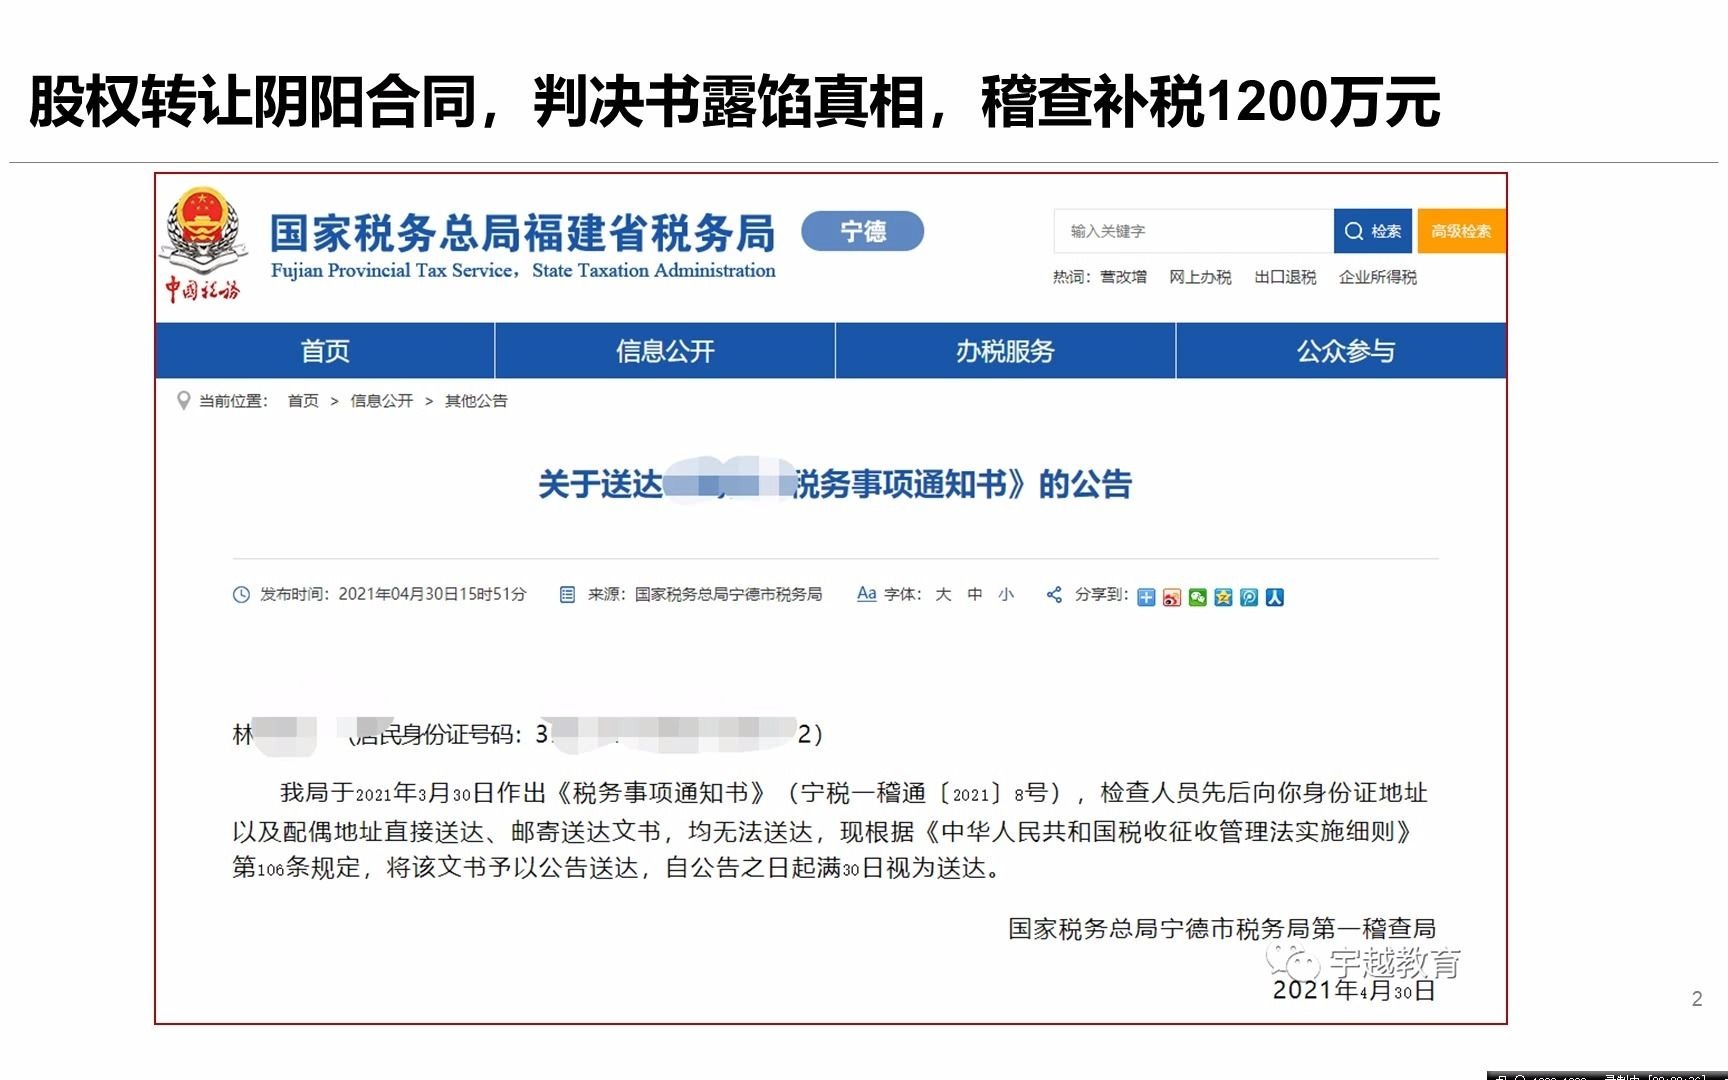The width and height of the screenshot is (1728, 1080).
Task: Share to Renren network
Action: point(1274,597)
